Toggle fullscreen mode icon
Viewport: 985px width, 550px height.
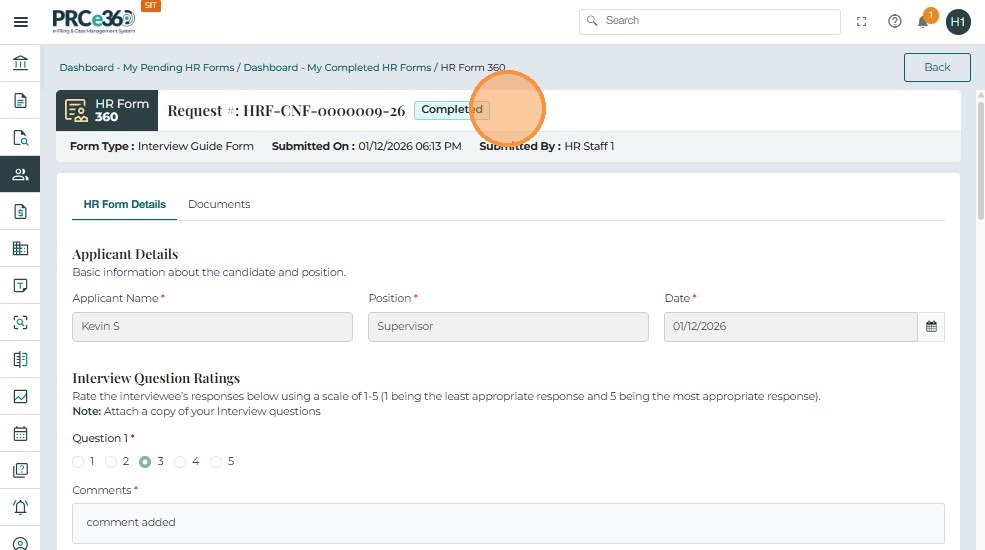pyautogui.click(x=861, y=21)
